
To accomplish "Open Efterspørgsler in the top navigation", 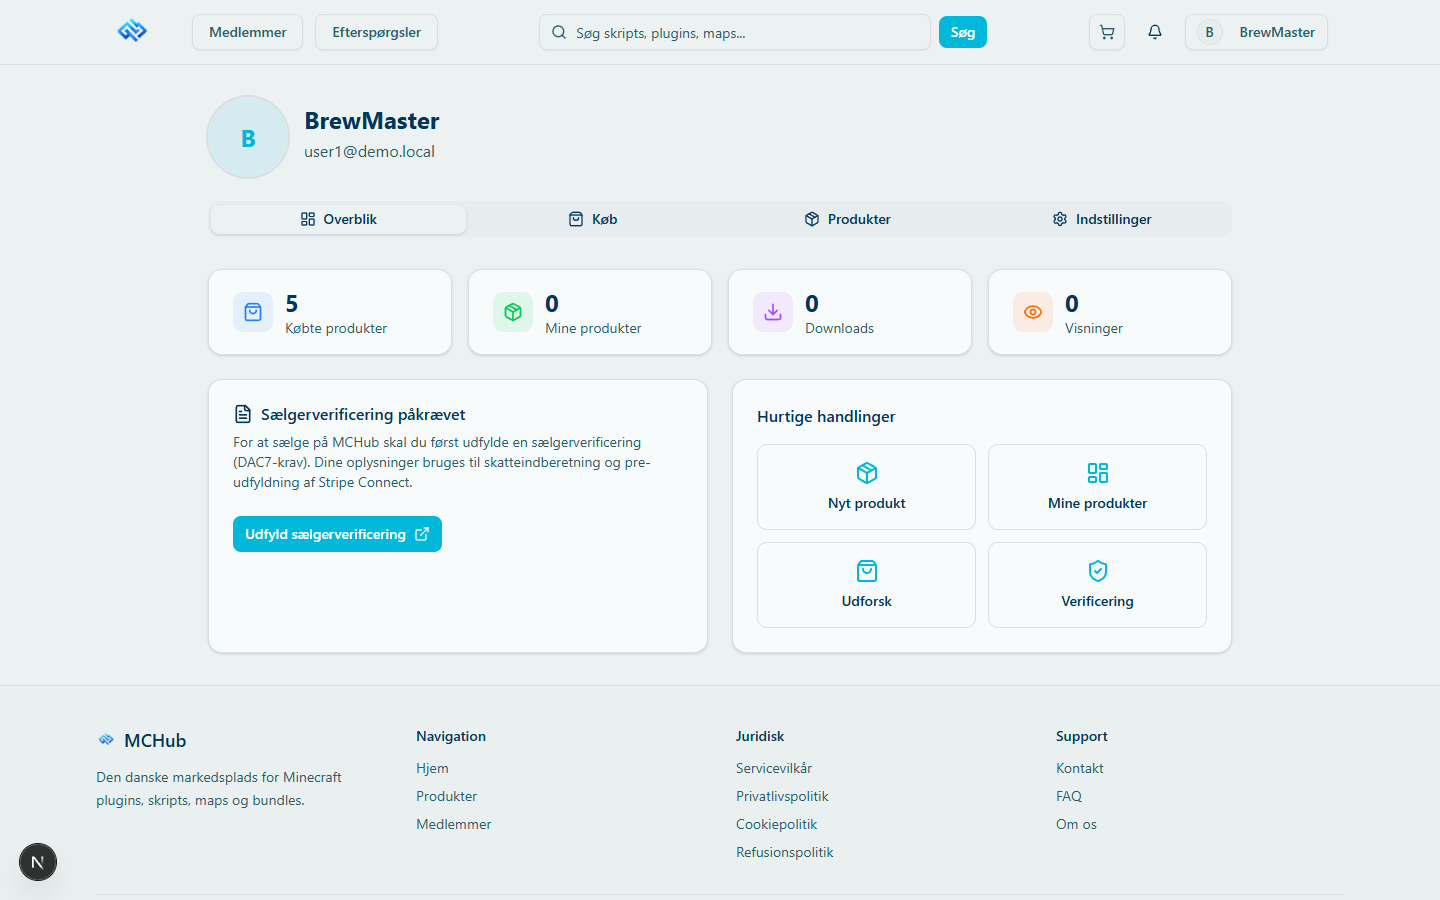I will click(376, 32).
